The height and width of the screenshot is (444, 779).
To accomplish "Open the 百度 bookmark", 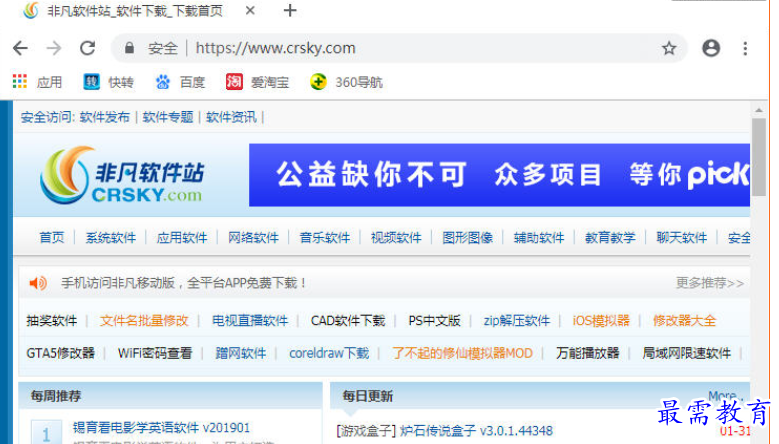I will (180, 82).
